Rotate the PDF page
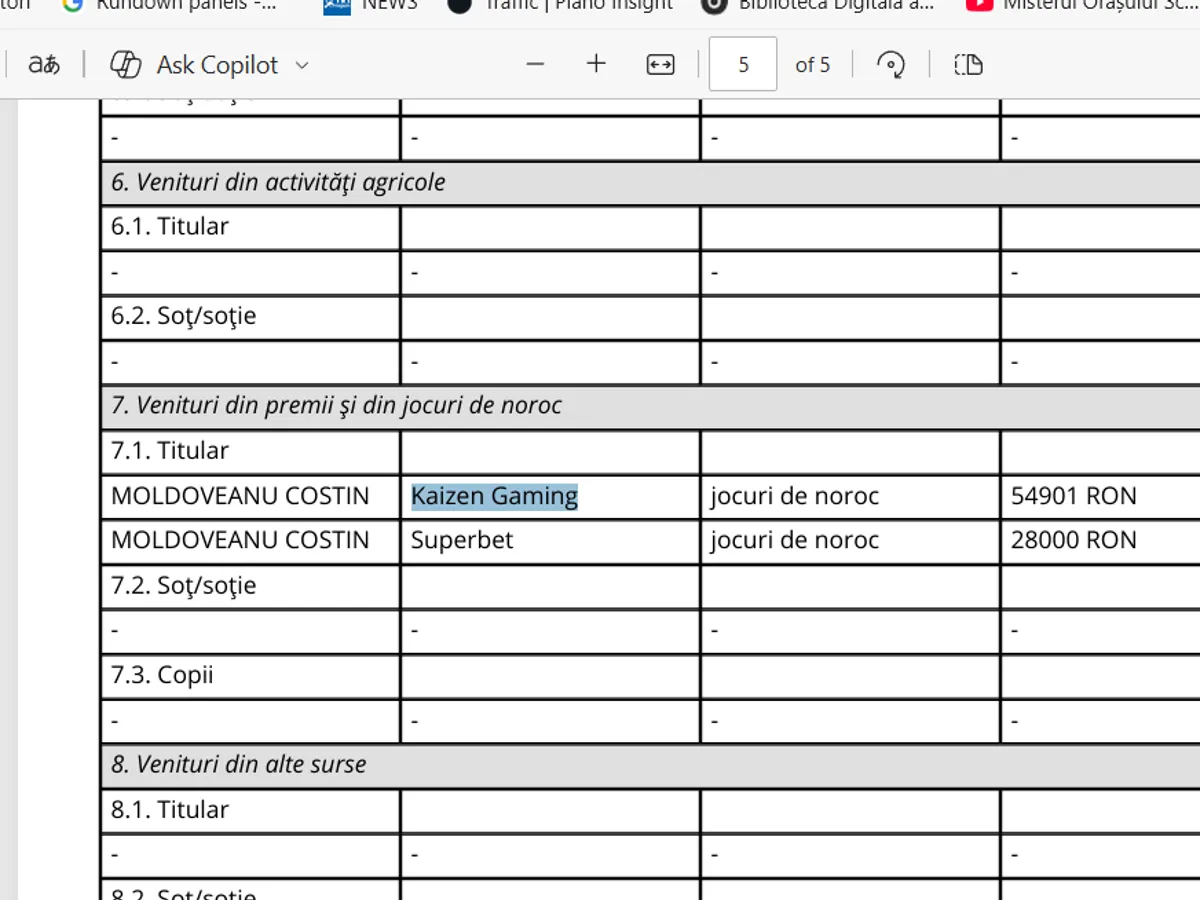1200x900 pixels. click(x=890, y=65)
